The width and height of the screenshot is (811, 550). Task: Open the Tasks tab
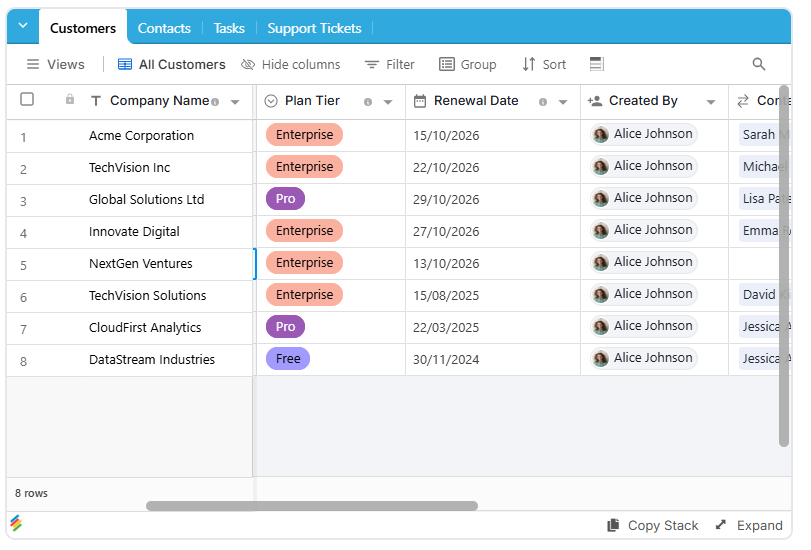229,28
